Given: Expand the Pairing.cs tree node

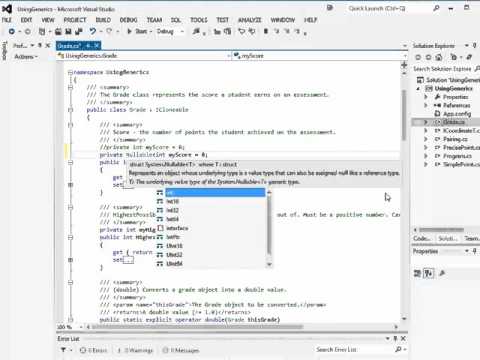Looking at the screenshot, I should [426, 139].
